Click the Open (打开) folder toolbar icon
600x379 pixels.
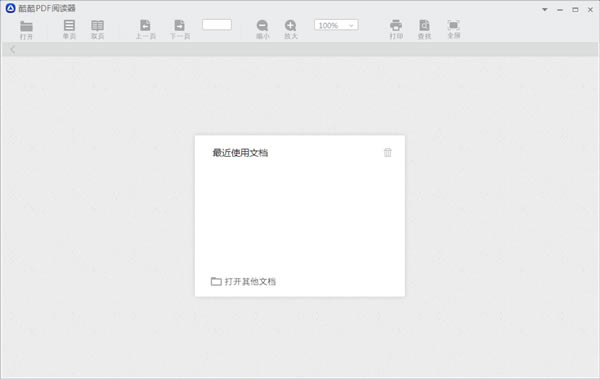(26, 30)
